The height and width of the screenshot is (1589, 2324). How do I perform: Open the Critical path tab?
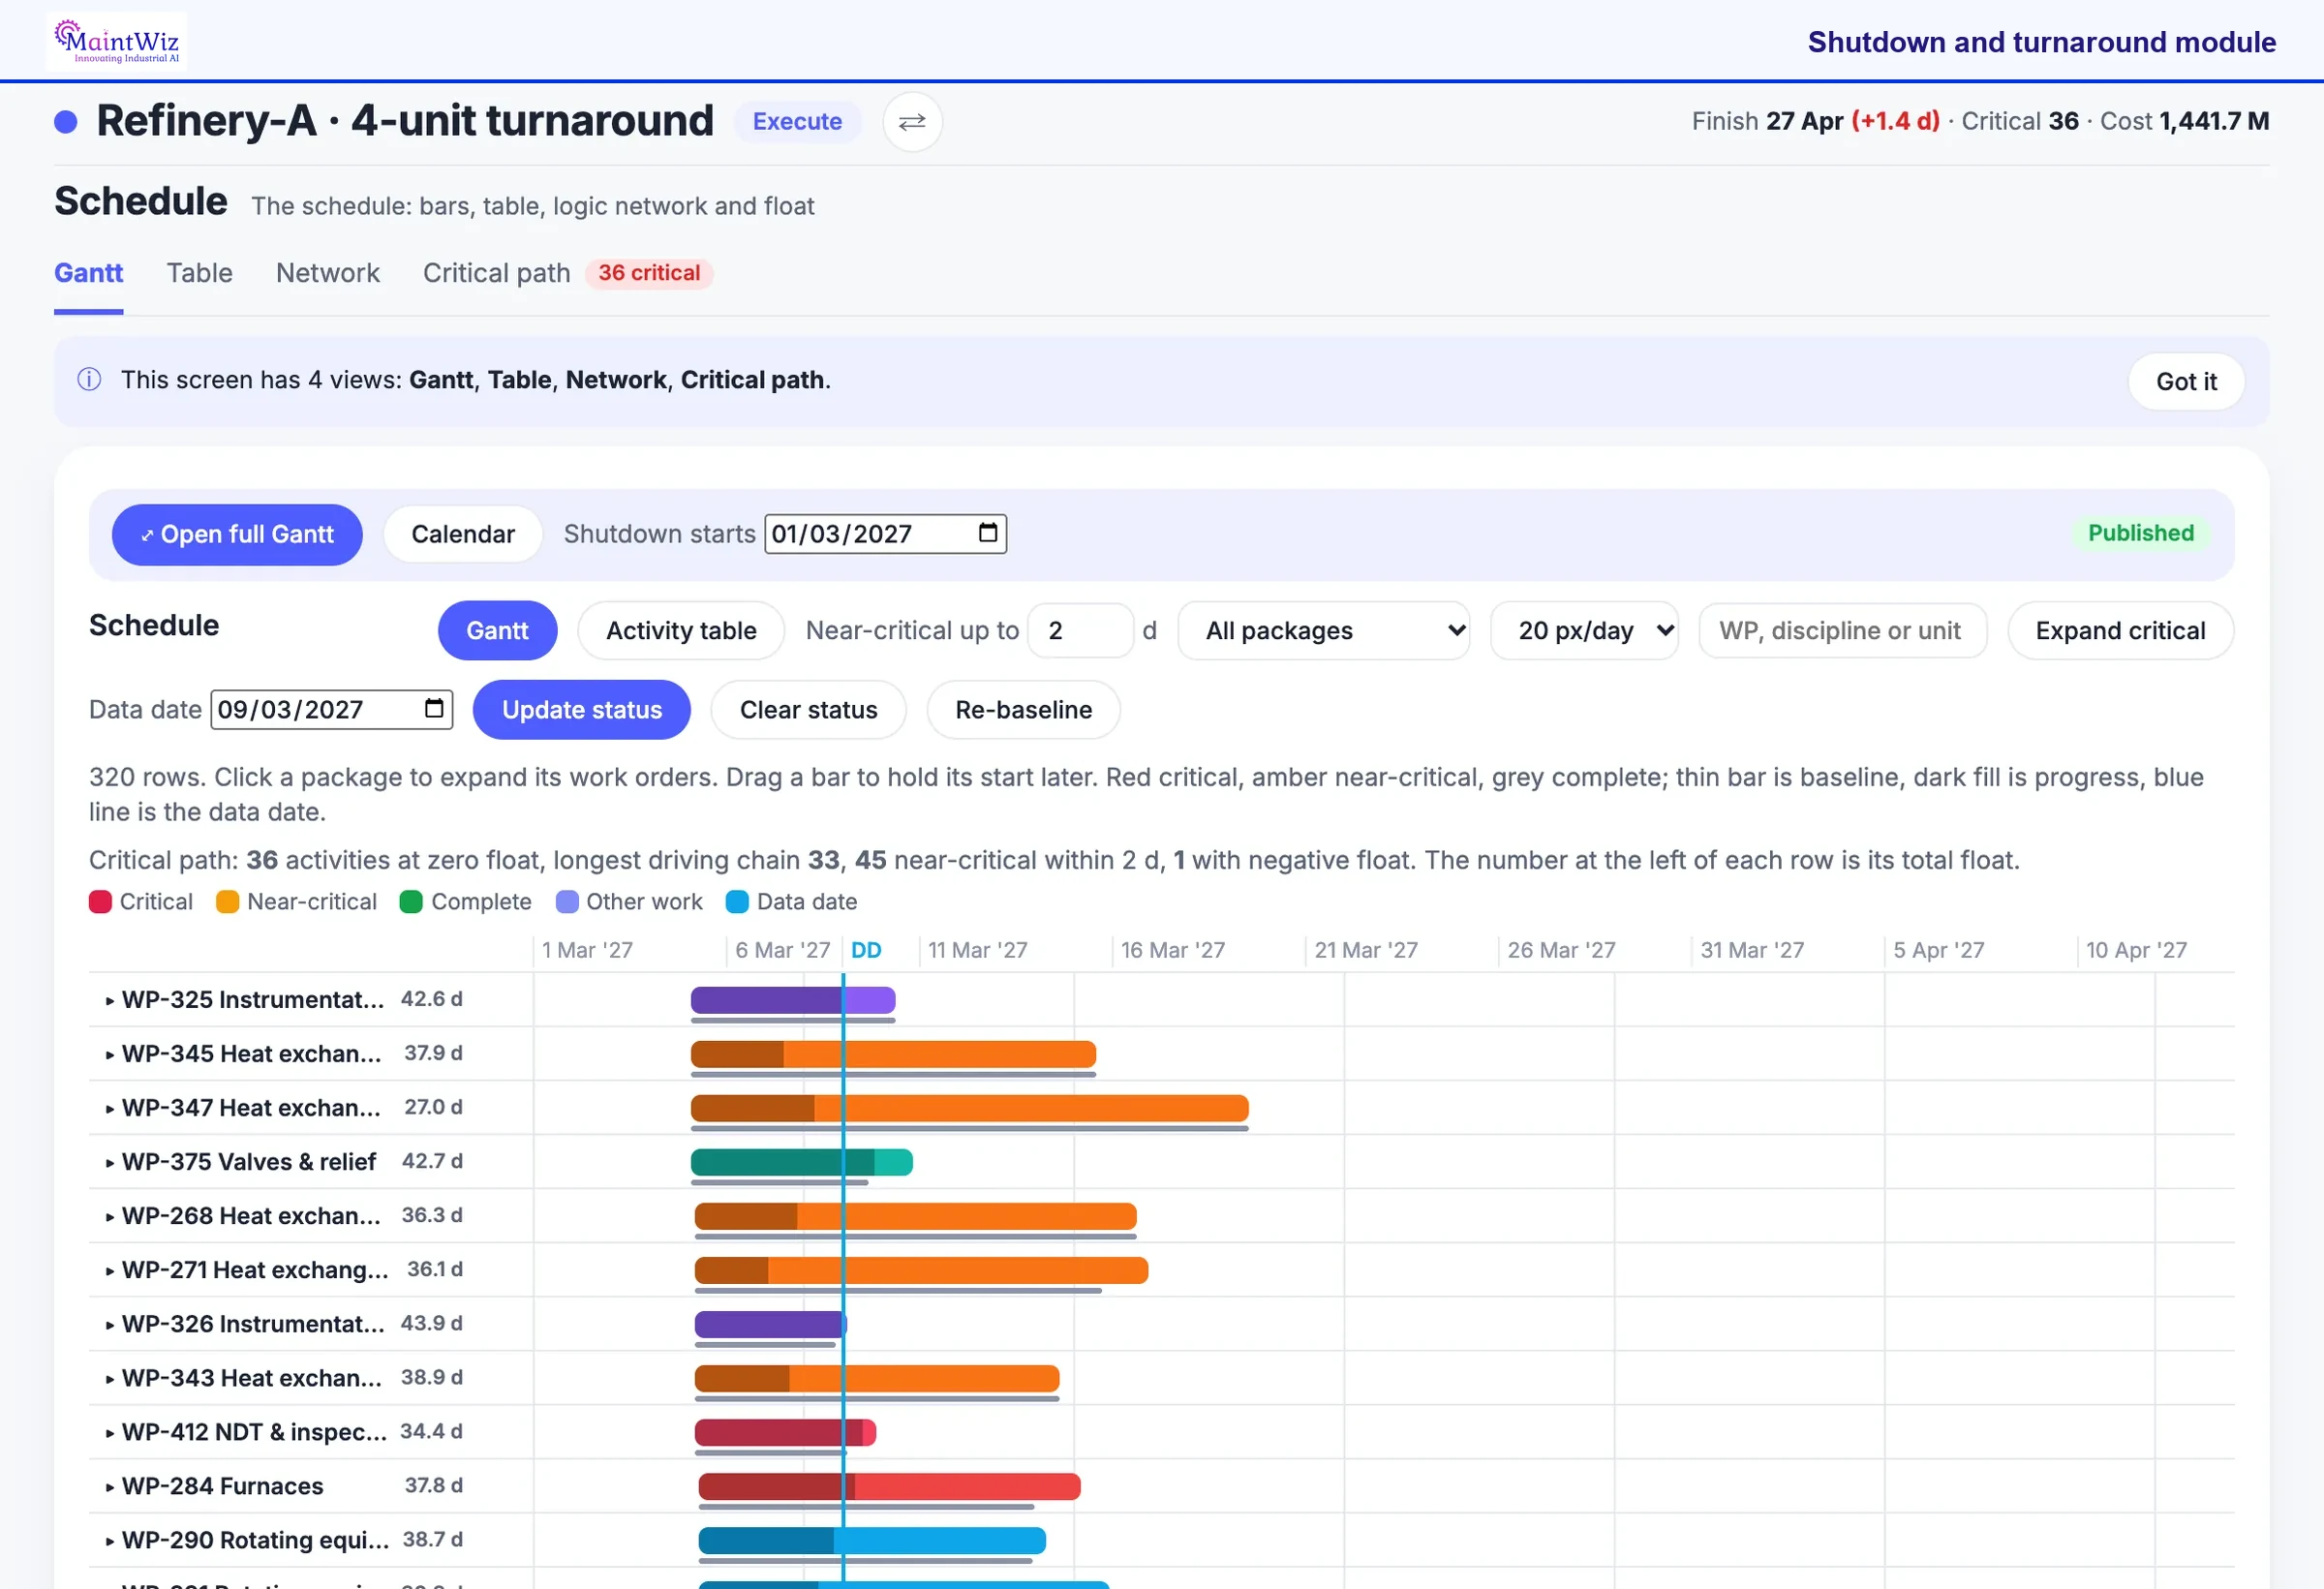496,273
